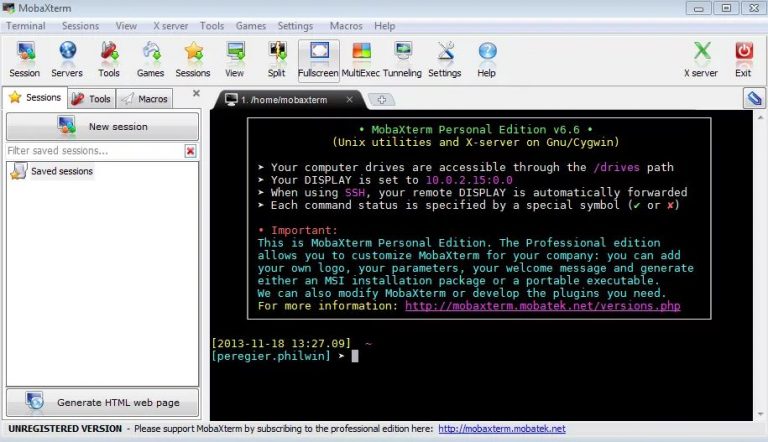
Task: Switch to the Sessions sidebar tab
Action: (35, 98)
